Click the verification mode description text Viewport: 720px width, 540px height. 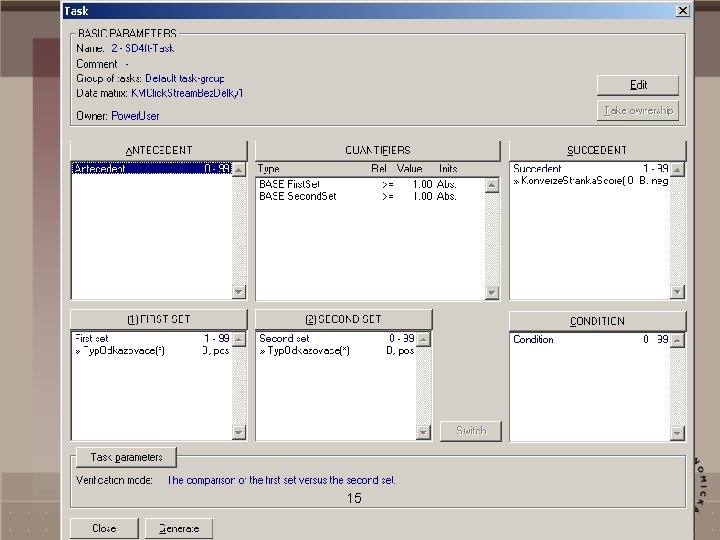[x=281, y=480]
